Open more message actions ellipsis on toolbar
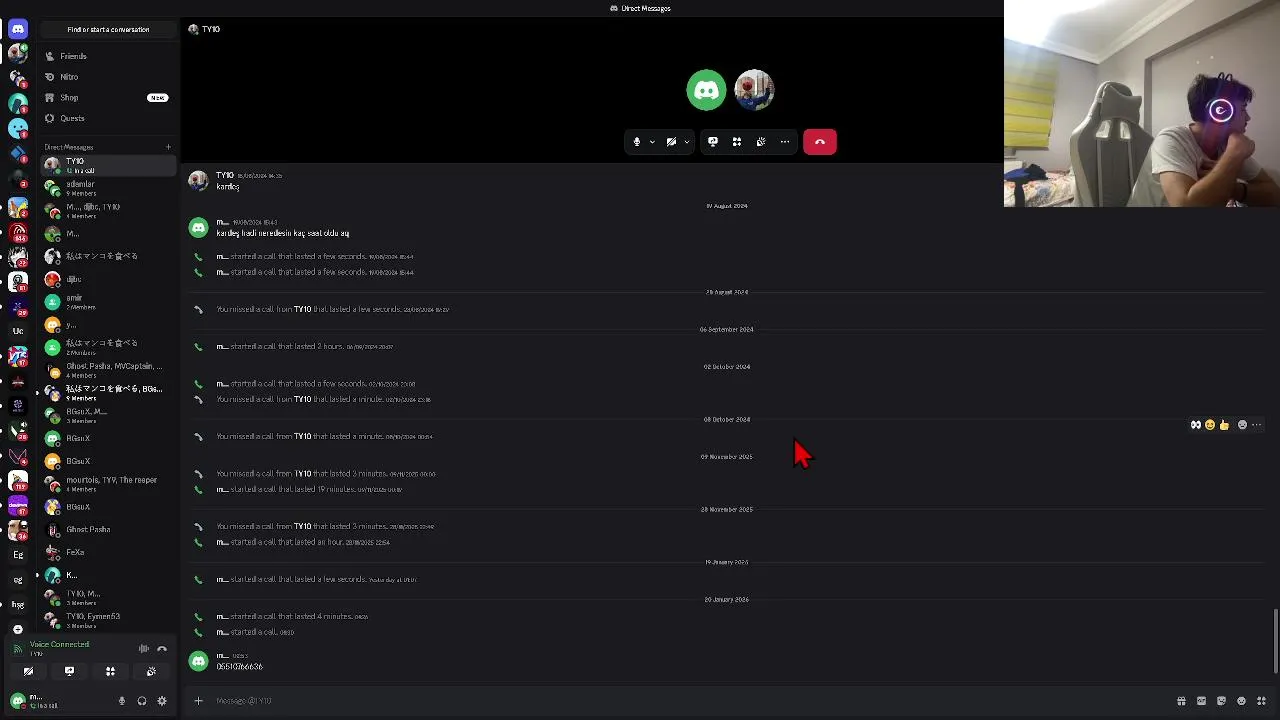The width and height of the screenshot is (1280, 720). pyautogui.click(x=1257, y=425)
